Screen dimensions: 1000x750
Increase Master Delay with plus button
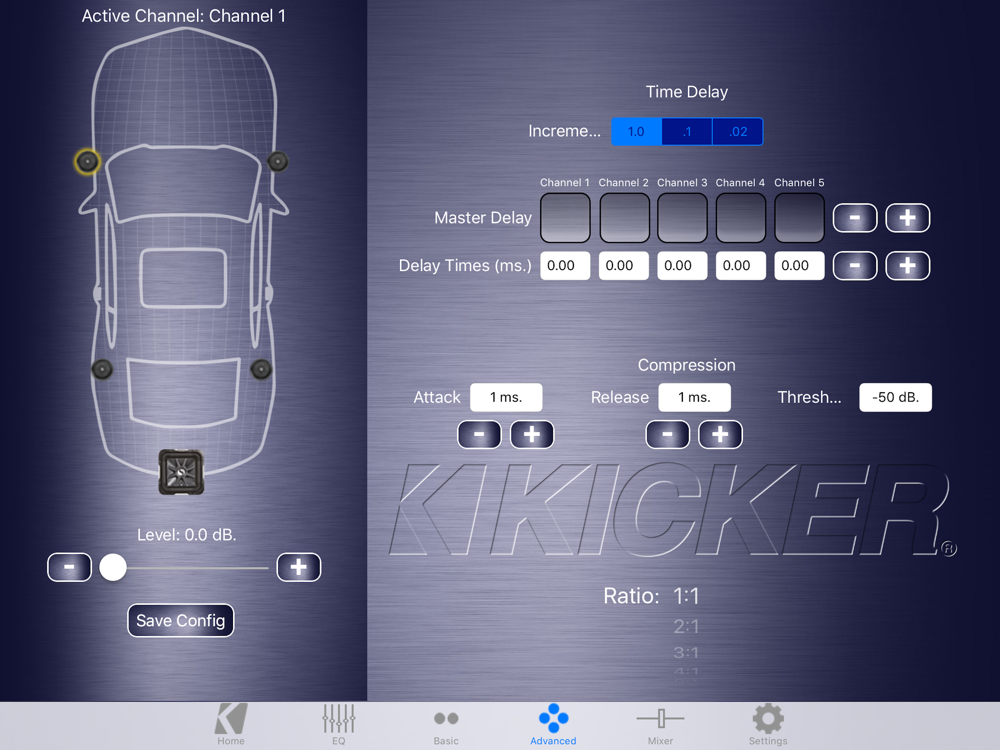tap(908, 218)
